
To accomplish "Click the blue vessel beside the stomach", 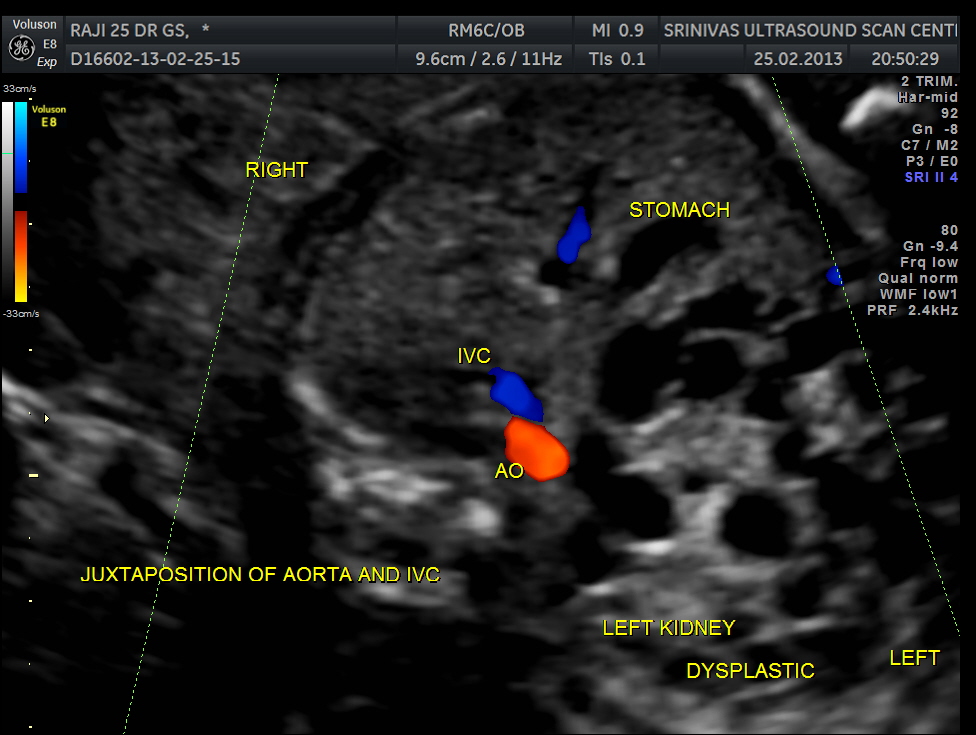I will [x=574, y=237].
